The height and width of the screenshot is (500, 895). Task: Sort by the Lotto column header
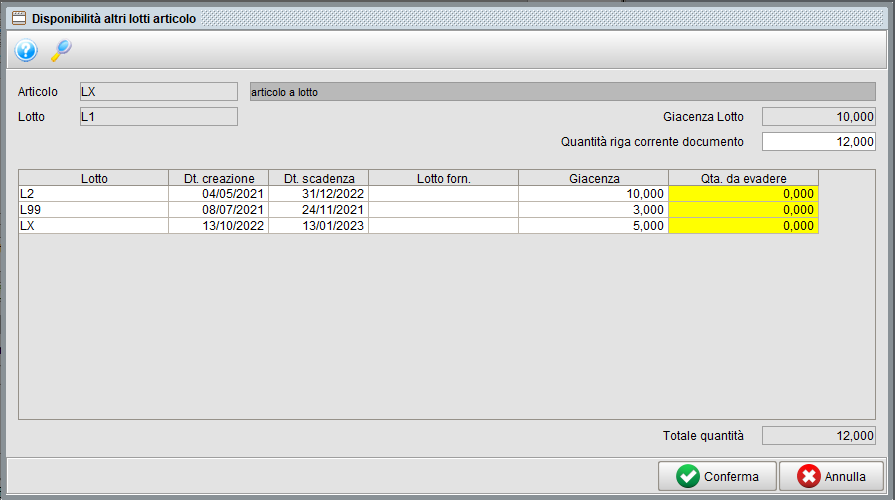[x=94, y=178]
